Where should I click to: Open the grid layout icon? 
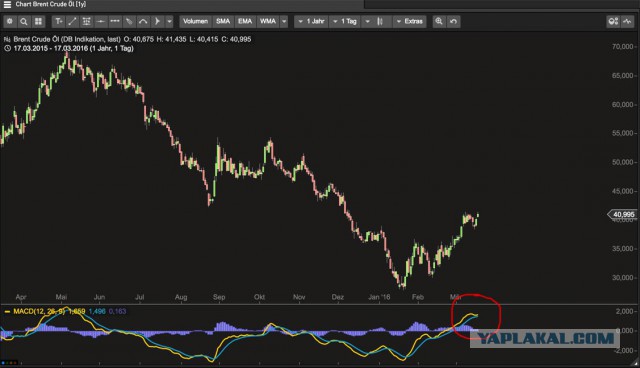click(38, 21)
